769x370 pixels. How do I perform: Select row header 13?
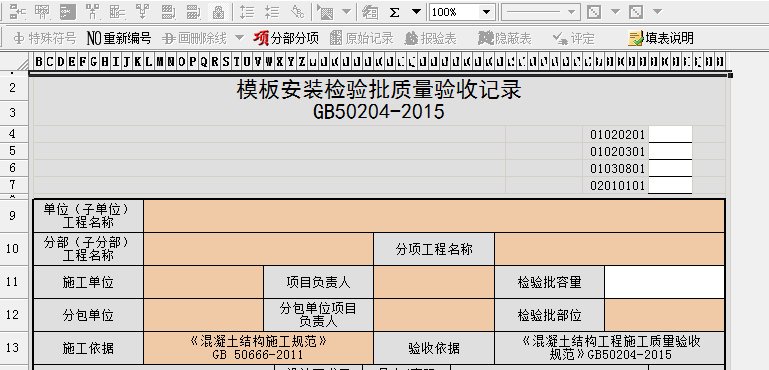13,348
